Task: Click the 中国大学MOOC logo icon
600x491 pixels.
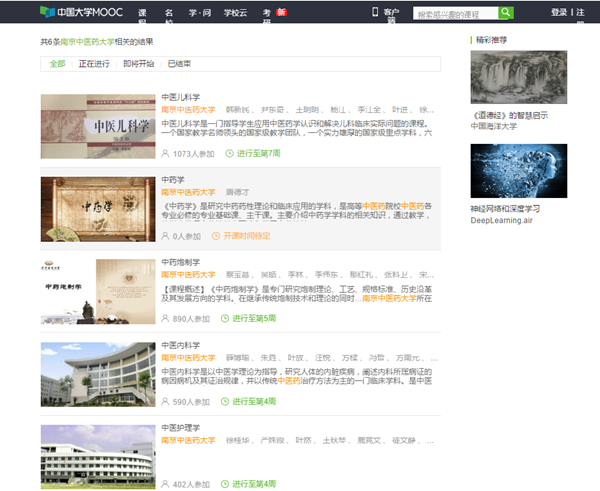Action: click(49, 13)
